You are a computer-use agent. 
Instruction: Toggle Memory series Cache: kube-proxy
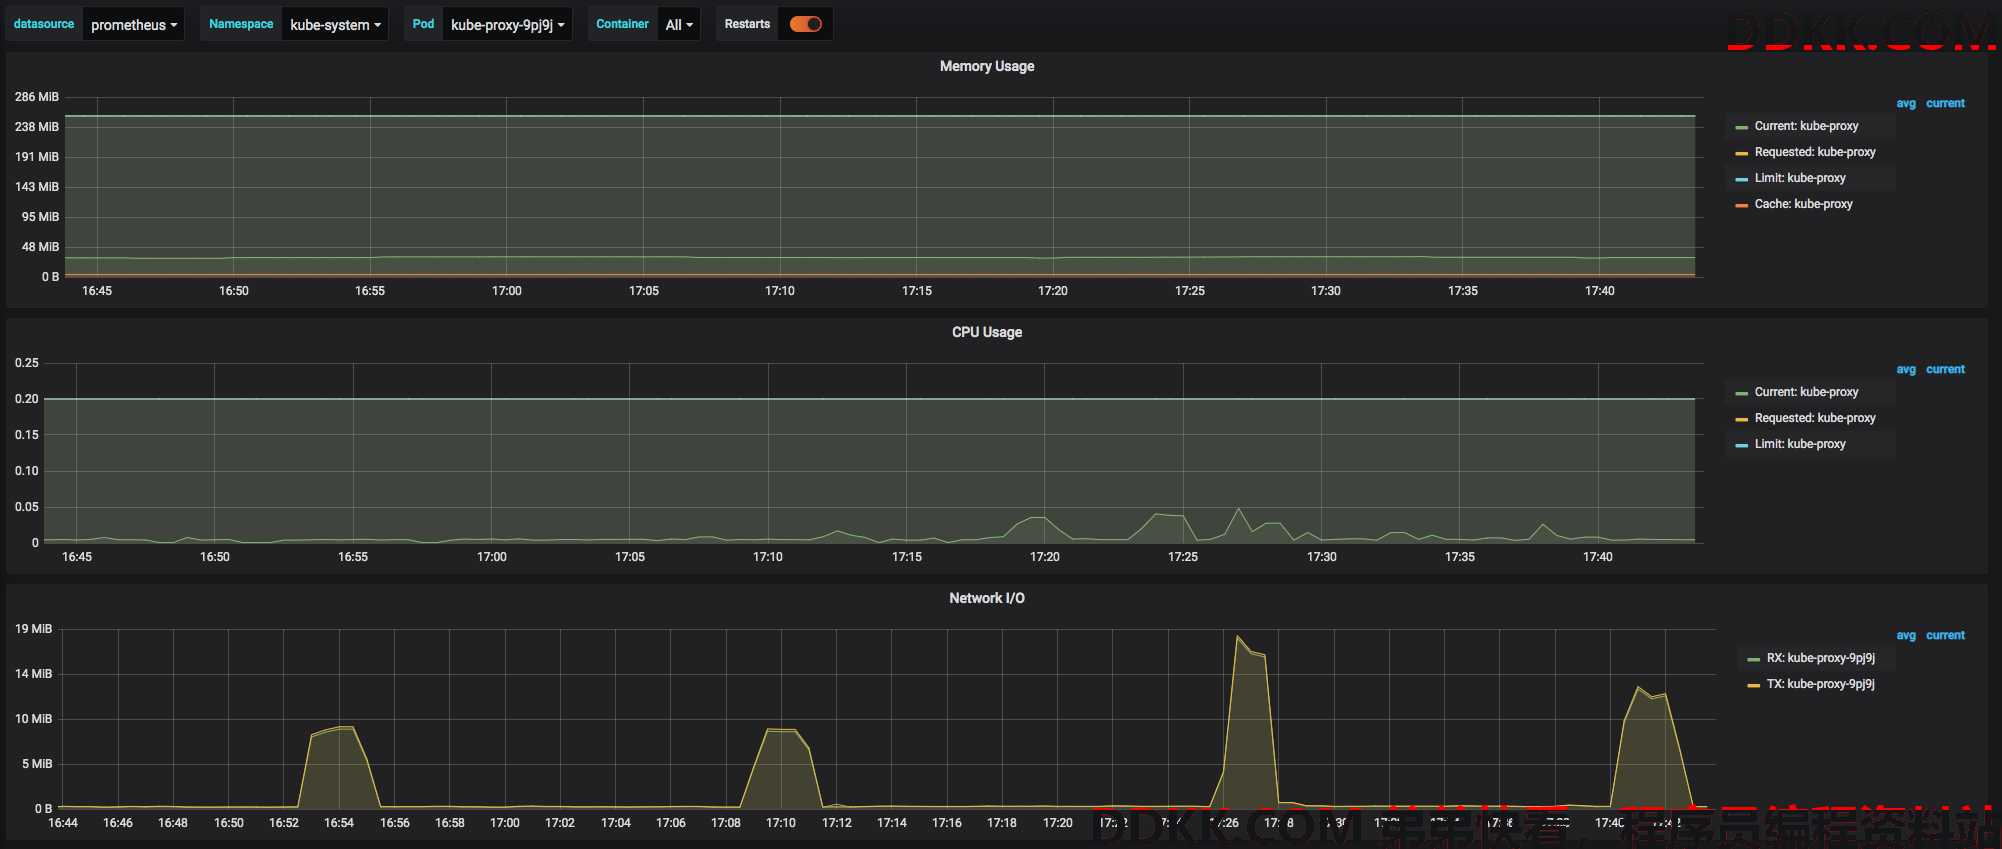click(x=1803, y=204)
